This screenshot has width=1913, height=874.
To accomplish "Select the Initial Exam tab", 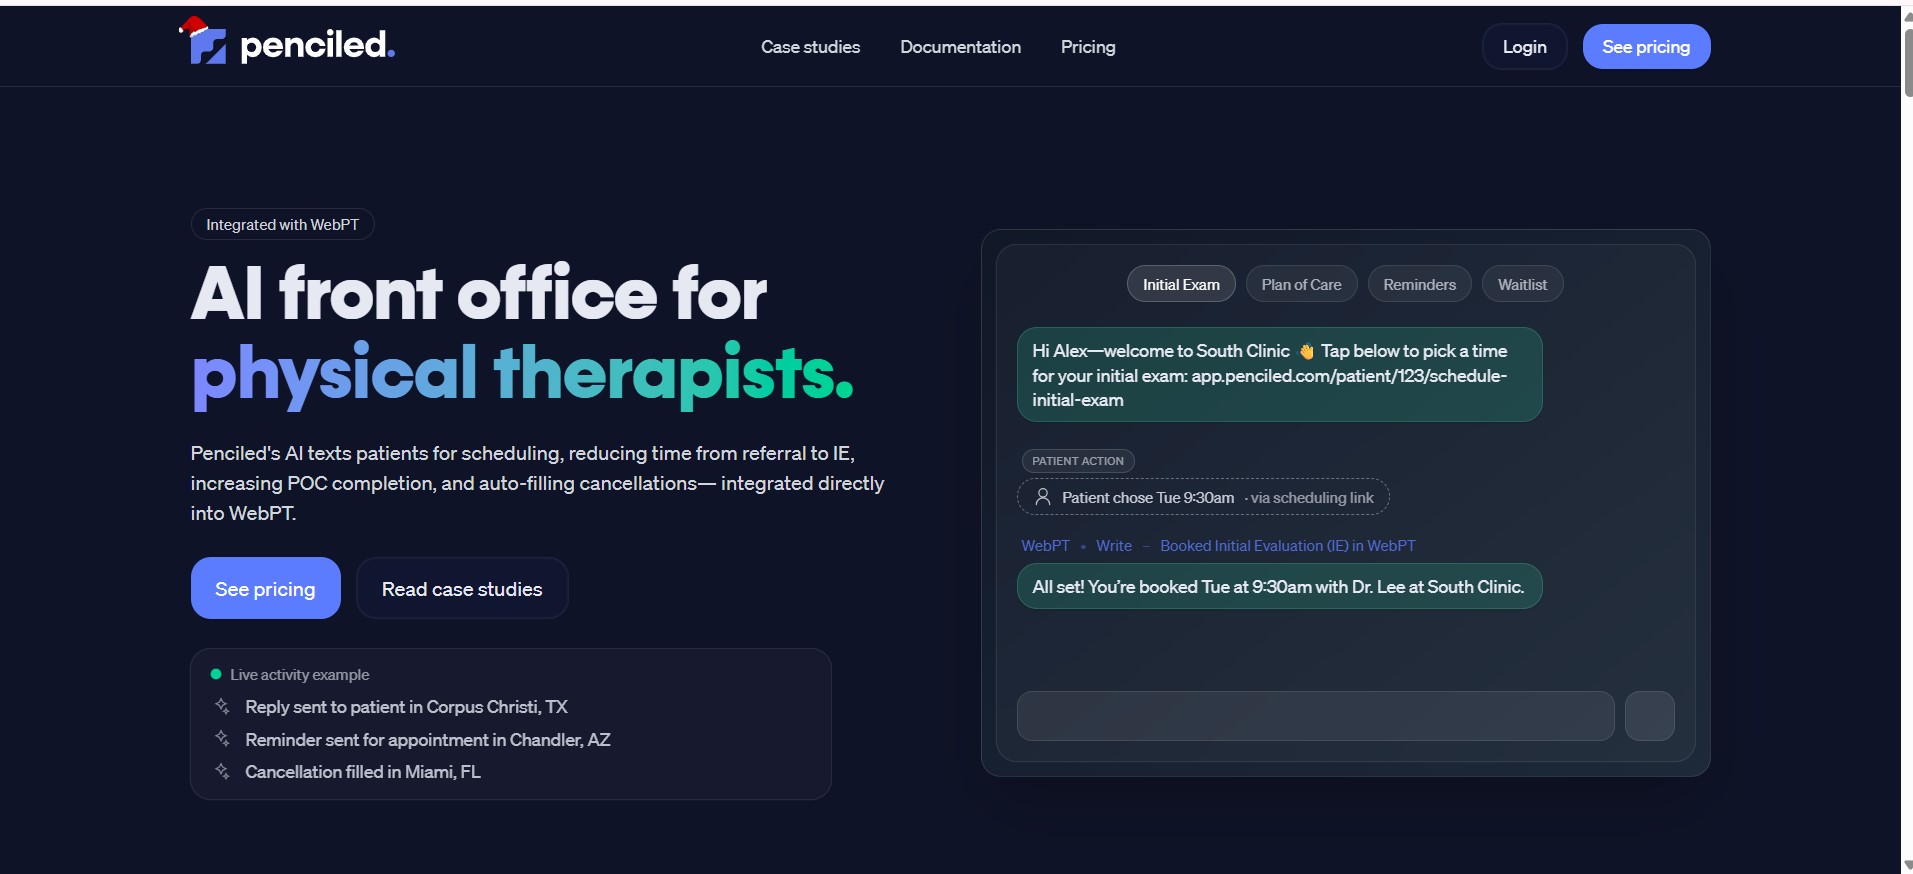I will pyautogui.click(x=1181, y=284).
